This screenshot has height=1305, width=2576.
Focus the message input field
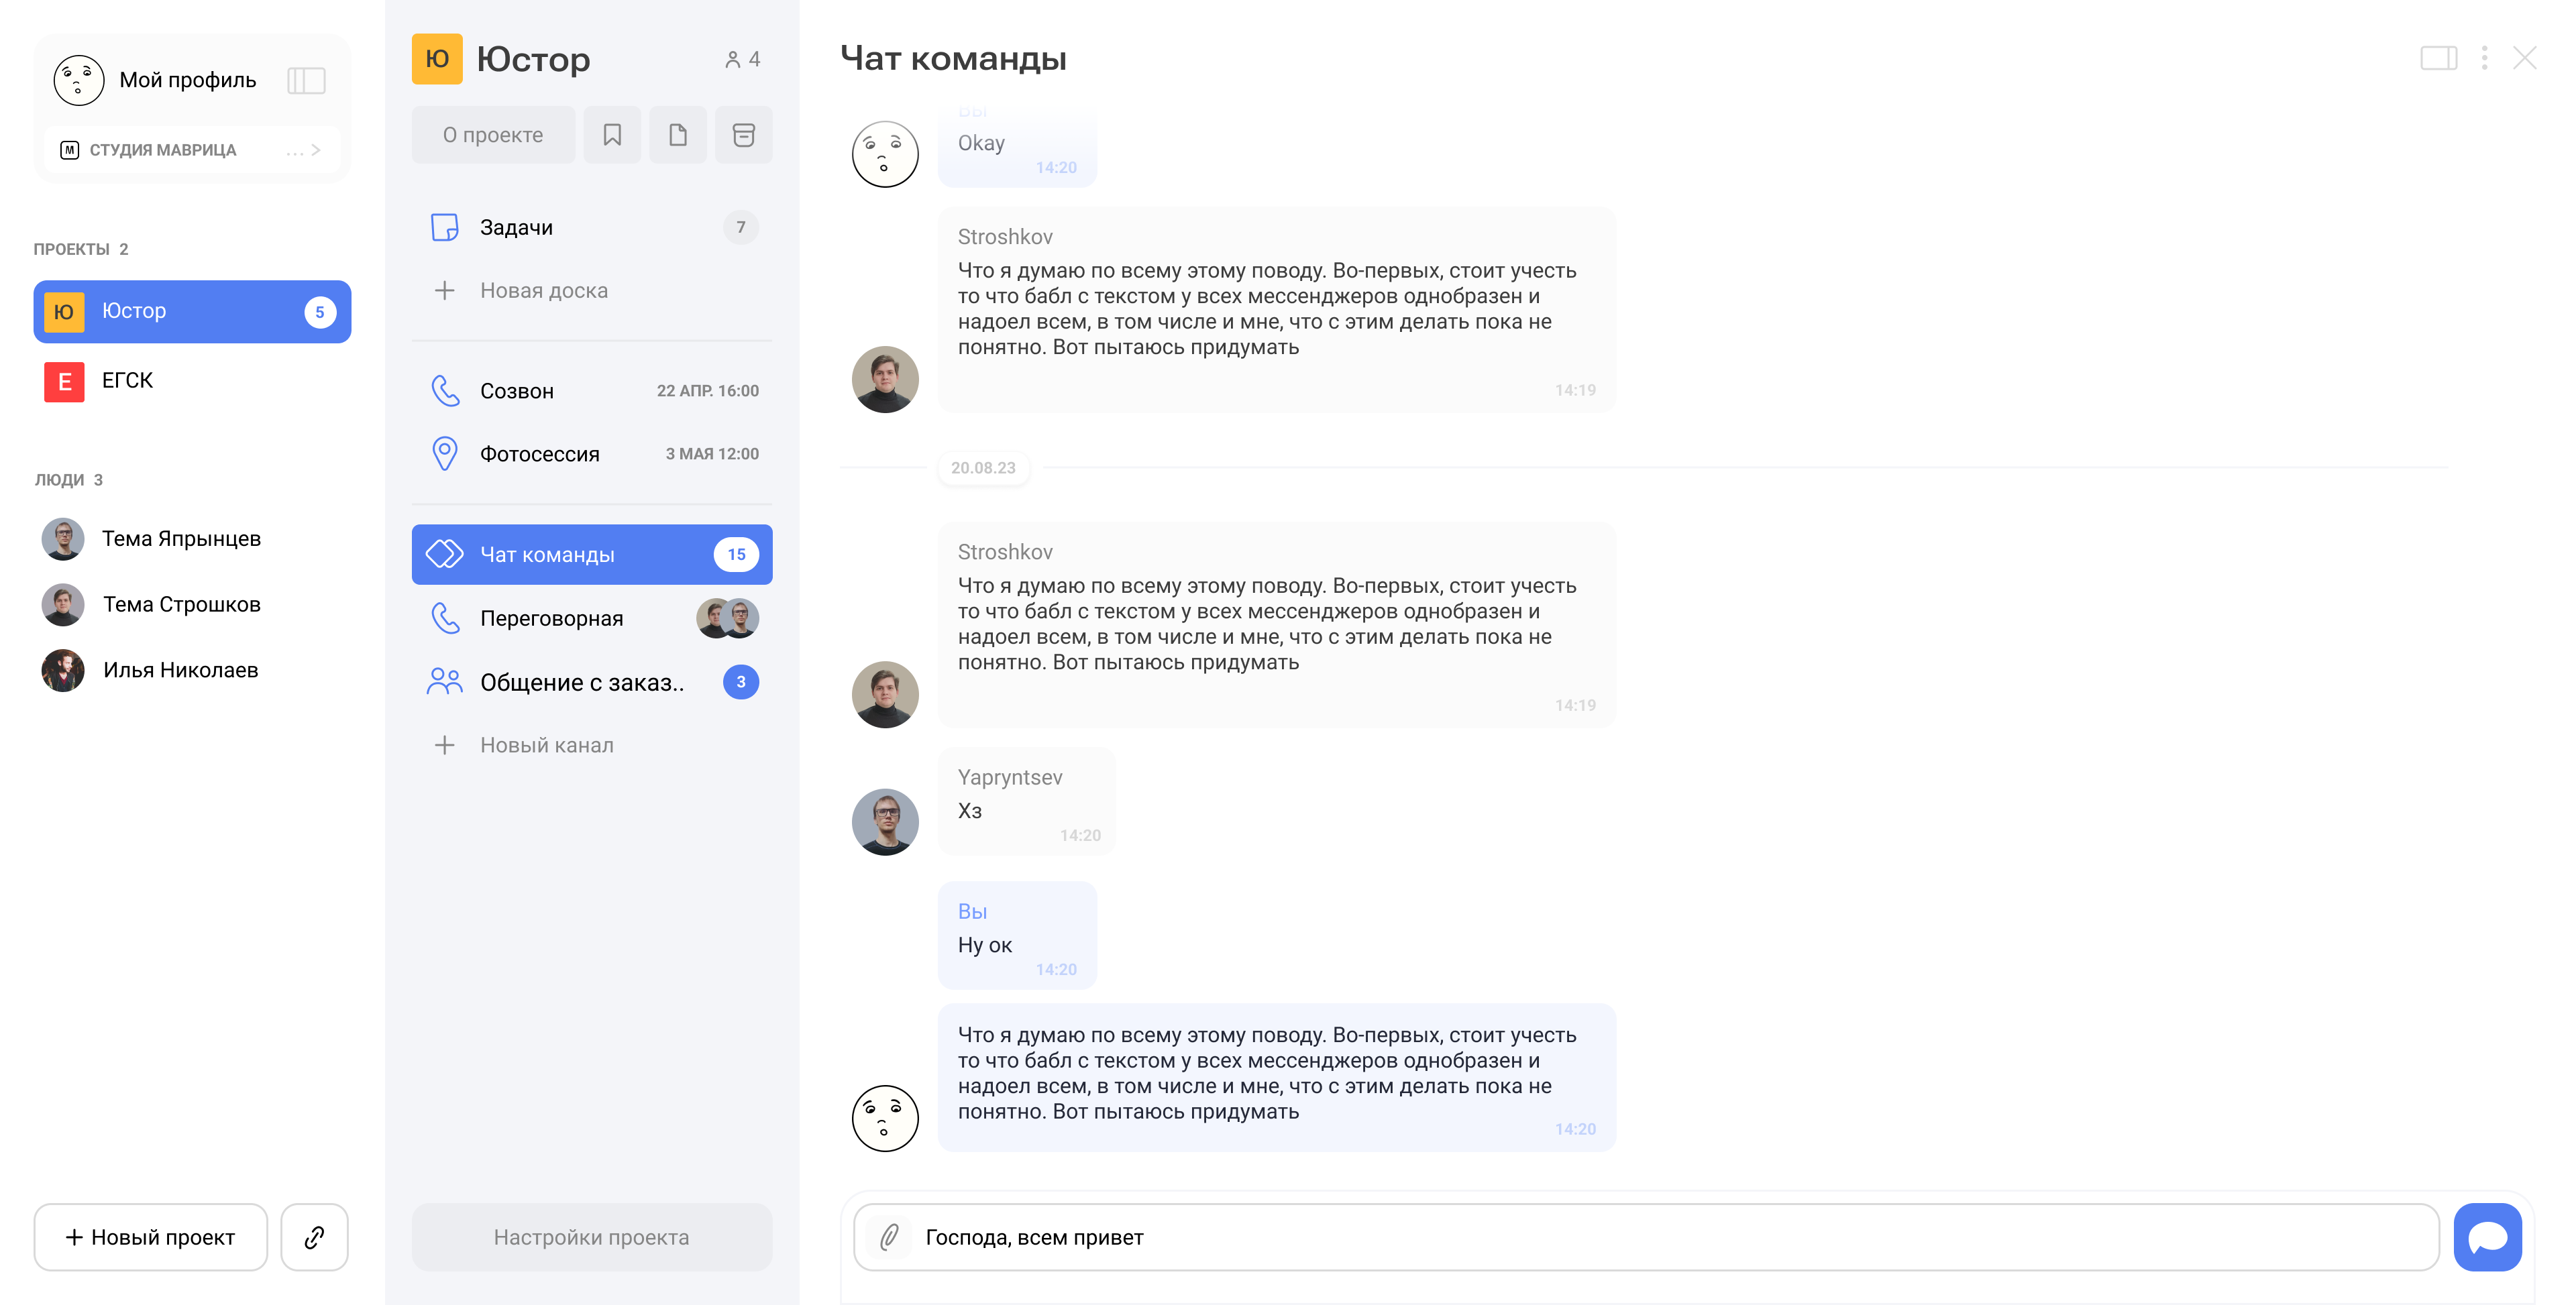(1670, 1237)
